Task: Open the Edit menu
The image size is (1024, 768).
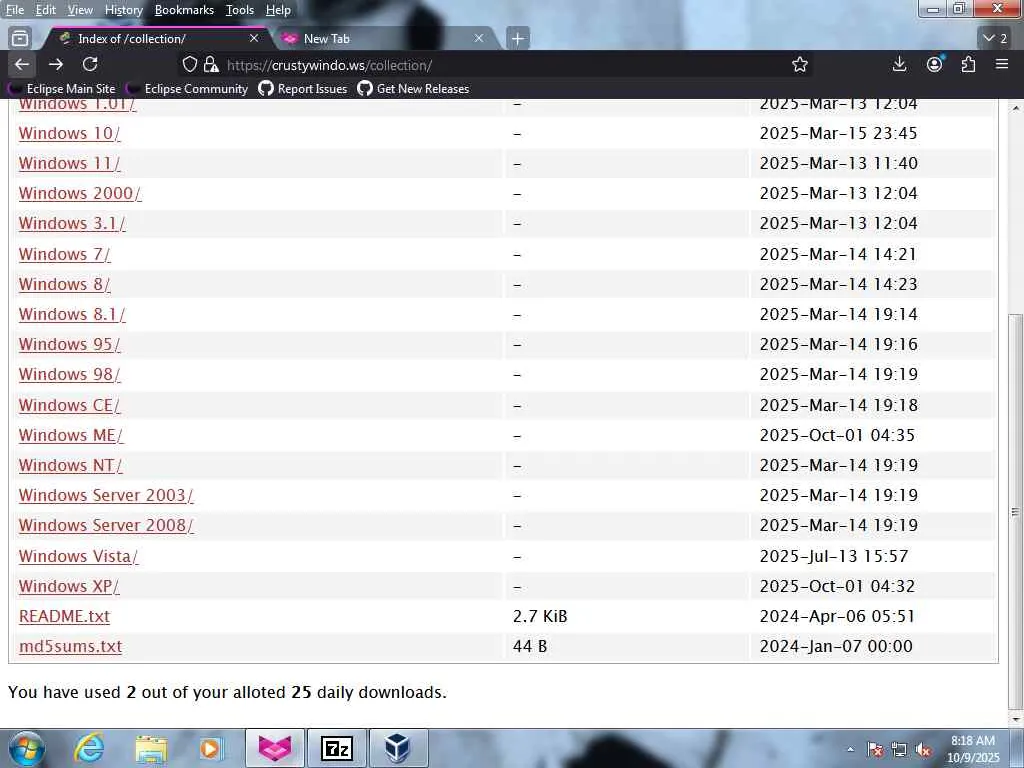Action: pyautogui.click(x=46, y=10)
